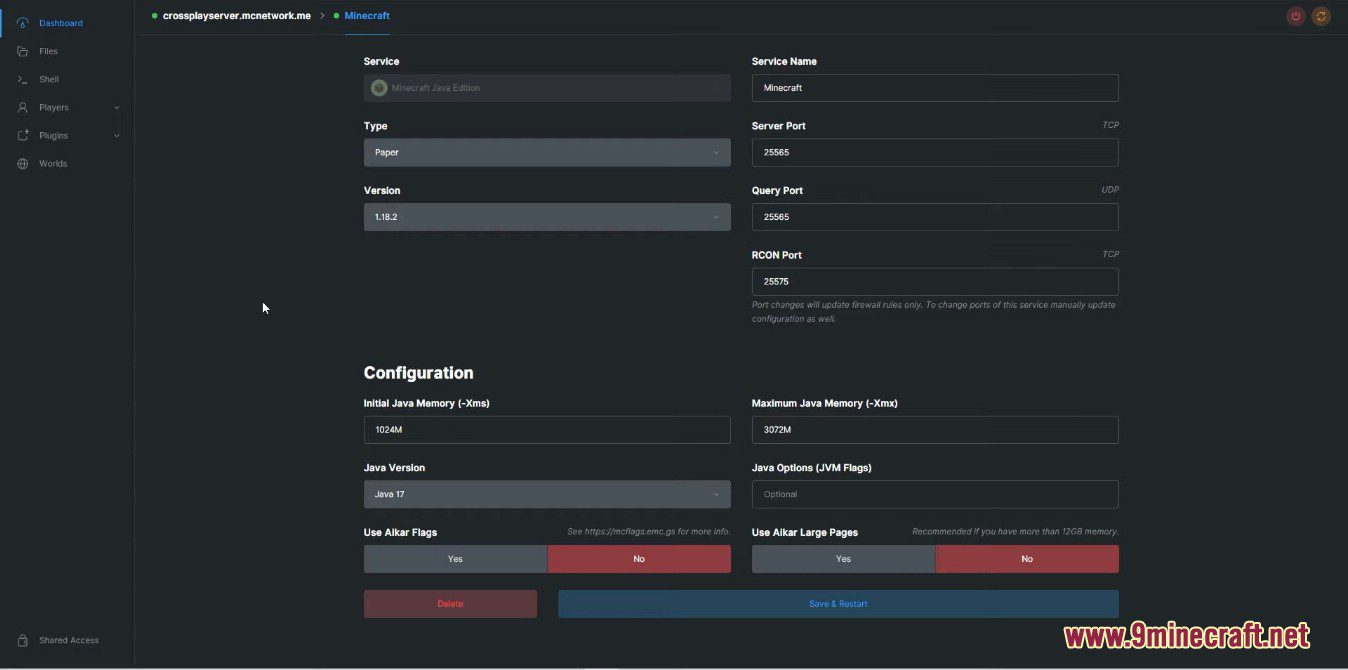Screen dimensions: 1348x670
Task: Click the orange restart icon
Action: [1321, 16]
